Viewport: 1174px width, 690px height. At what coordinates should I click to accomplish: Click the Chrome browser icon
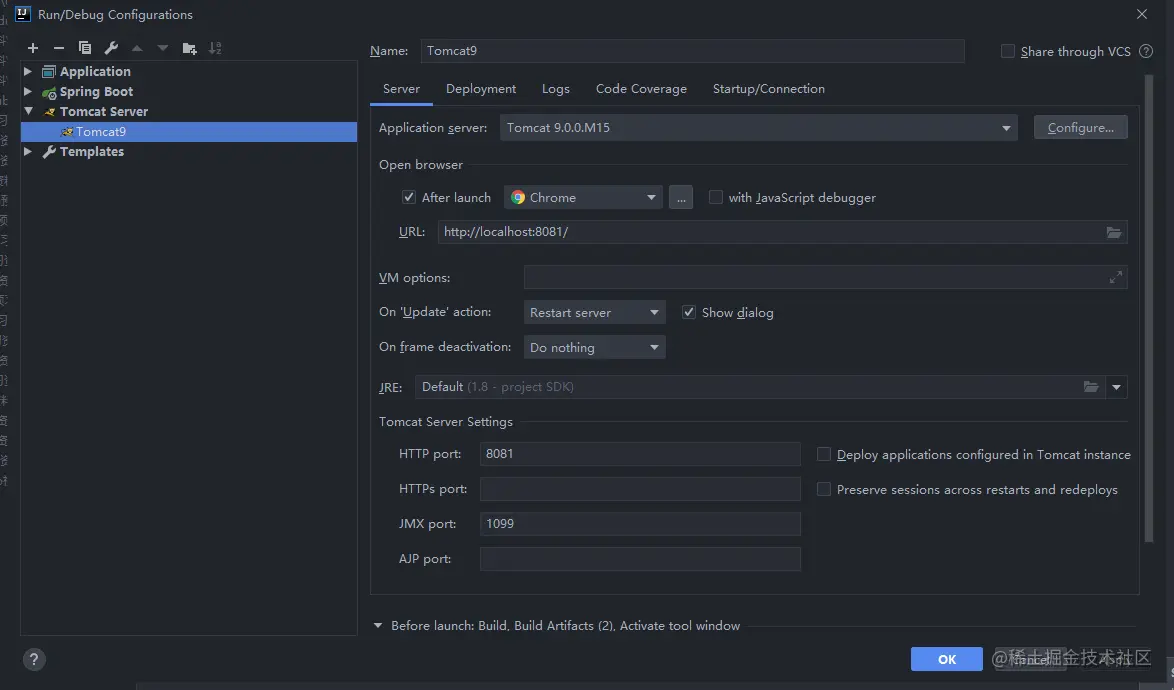(517, 198)
